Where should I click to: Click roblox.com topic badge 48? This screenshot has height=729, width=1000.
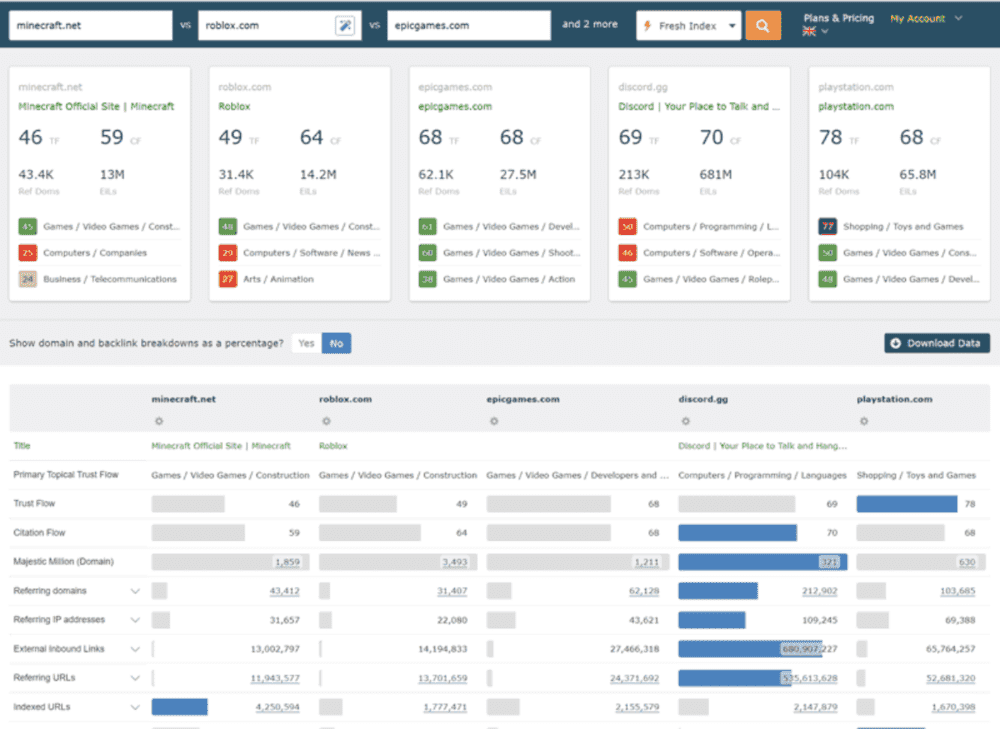click(228, 226)
